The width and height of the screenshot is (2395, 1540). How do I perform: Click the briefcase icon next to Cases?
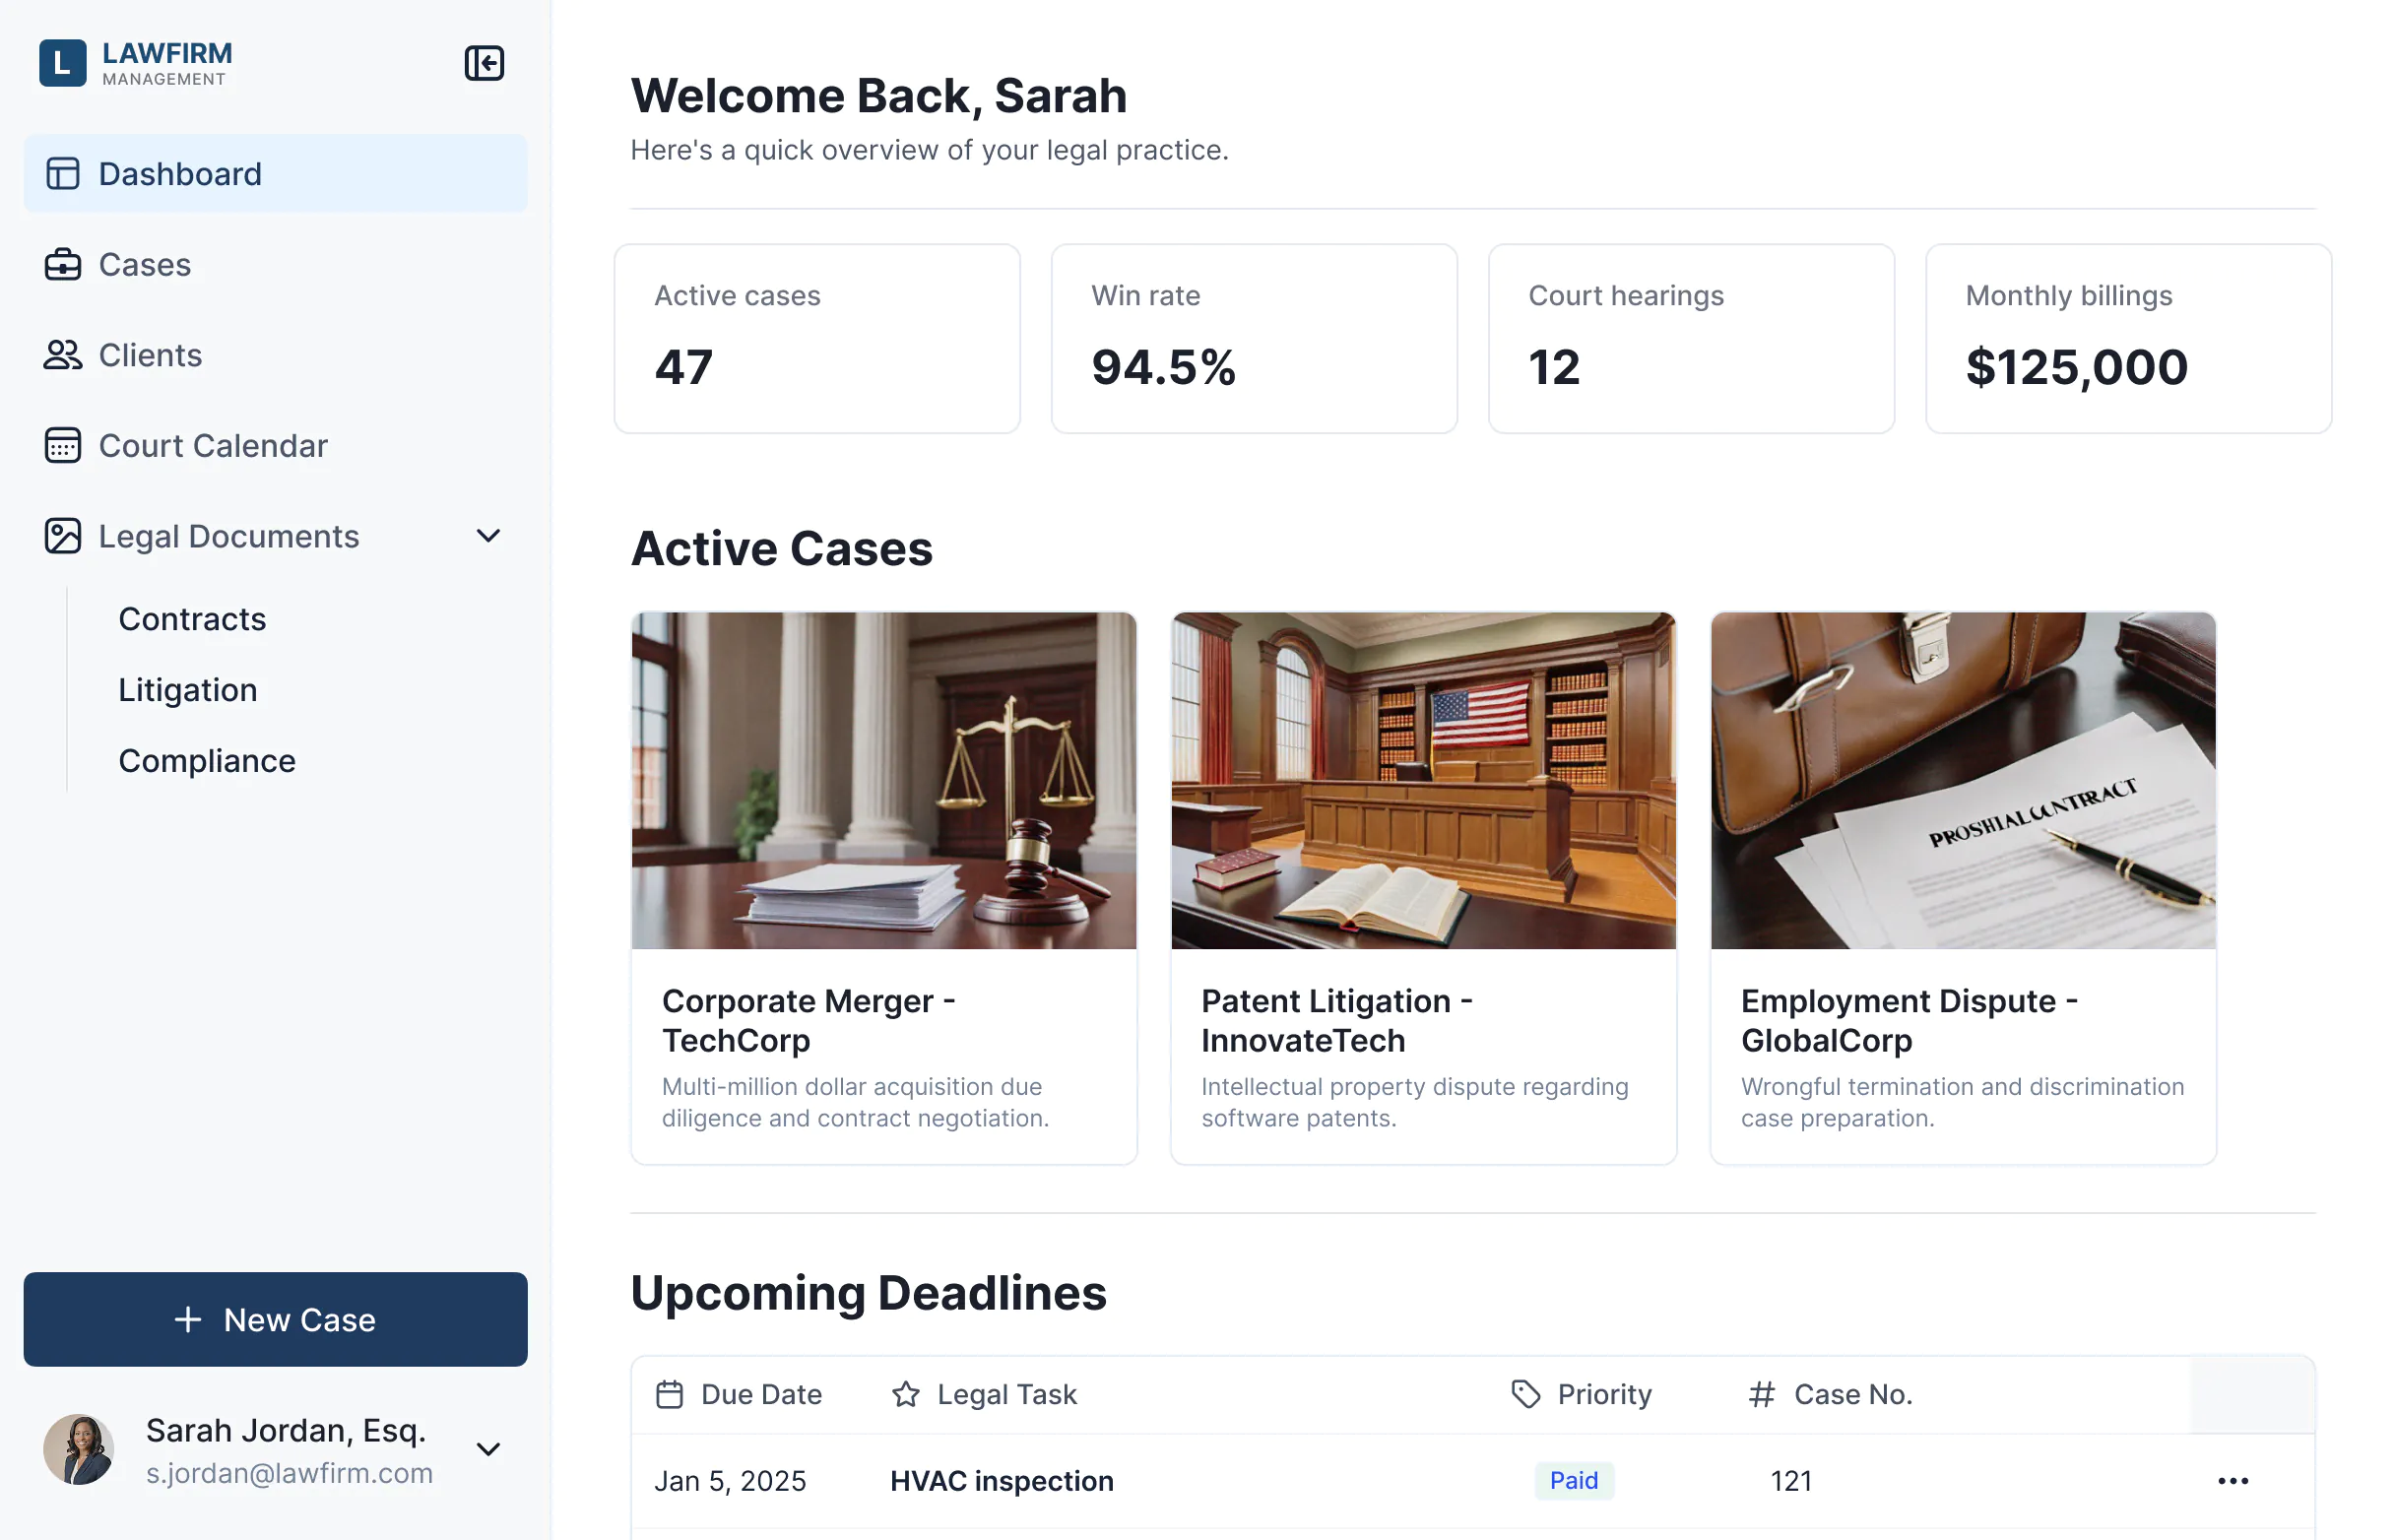click(x=62, y=265)
